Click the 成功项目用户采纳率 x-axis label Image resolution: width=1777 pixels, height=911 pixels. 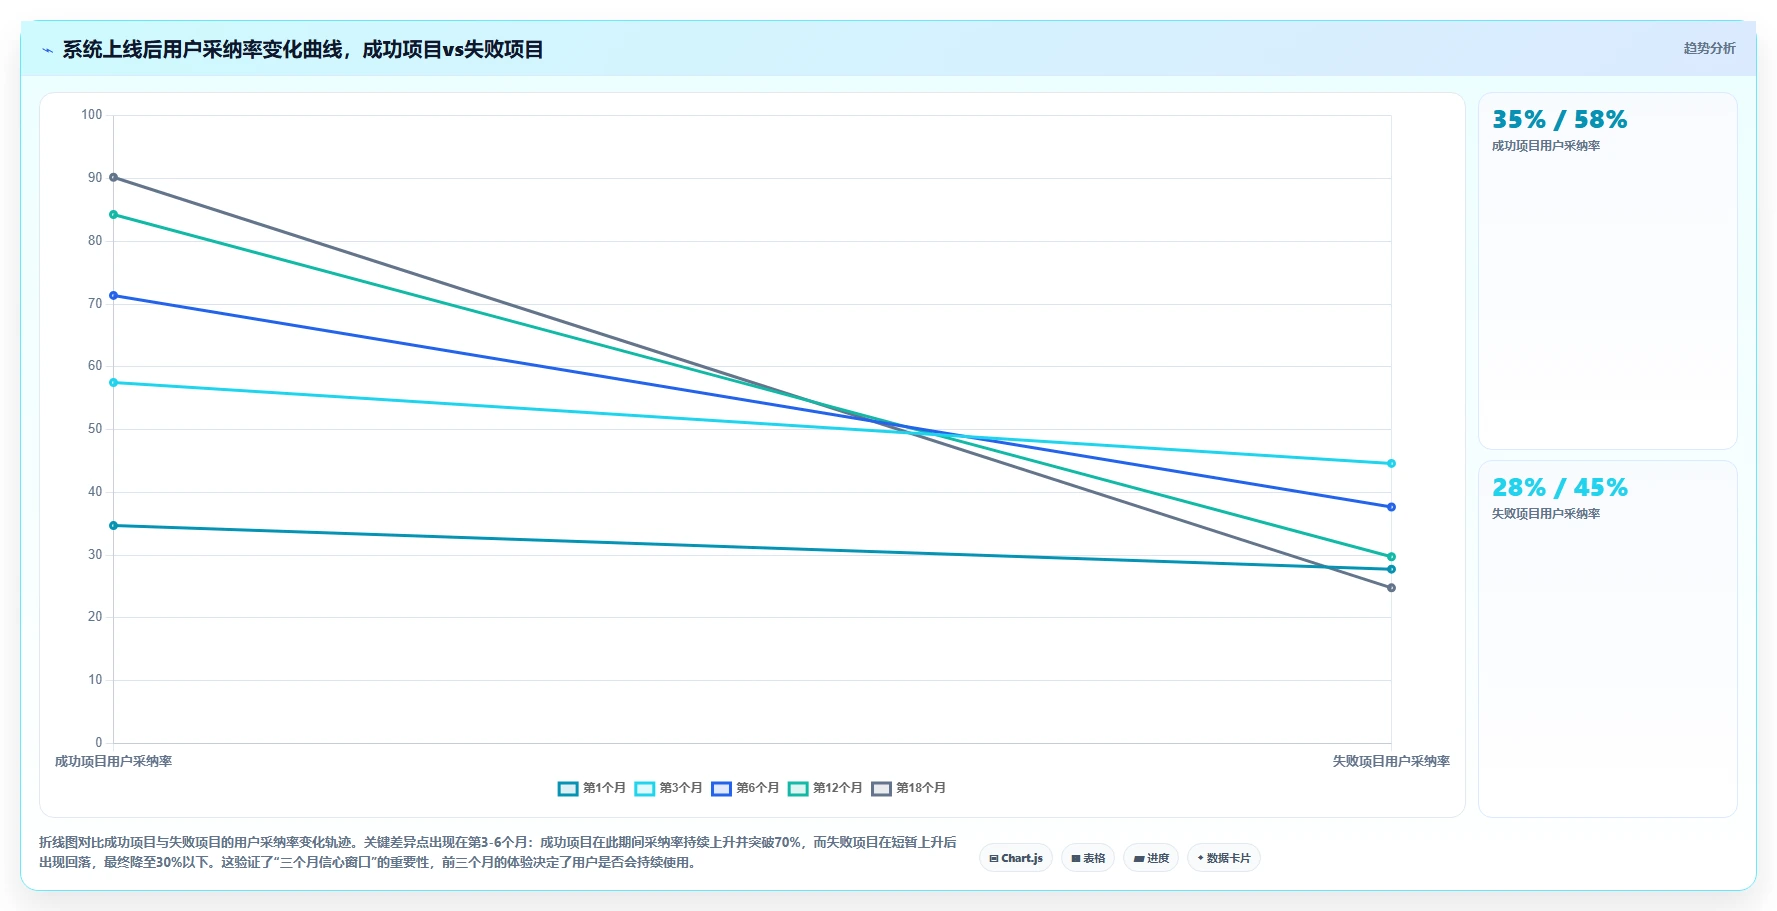[113, 762]
